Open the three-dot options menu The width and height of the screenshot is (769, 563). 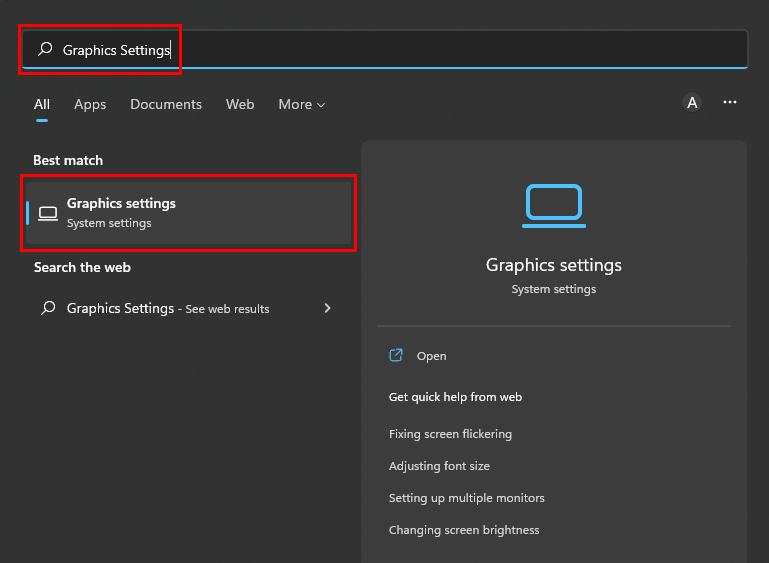click(x=730, y=102)
